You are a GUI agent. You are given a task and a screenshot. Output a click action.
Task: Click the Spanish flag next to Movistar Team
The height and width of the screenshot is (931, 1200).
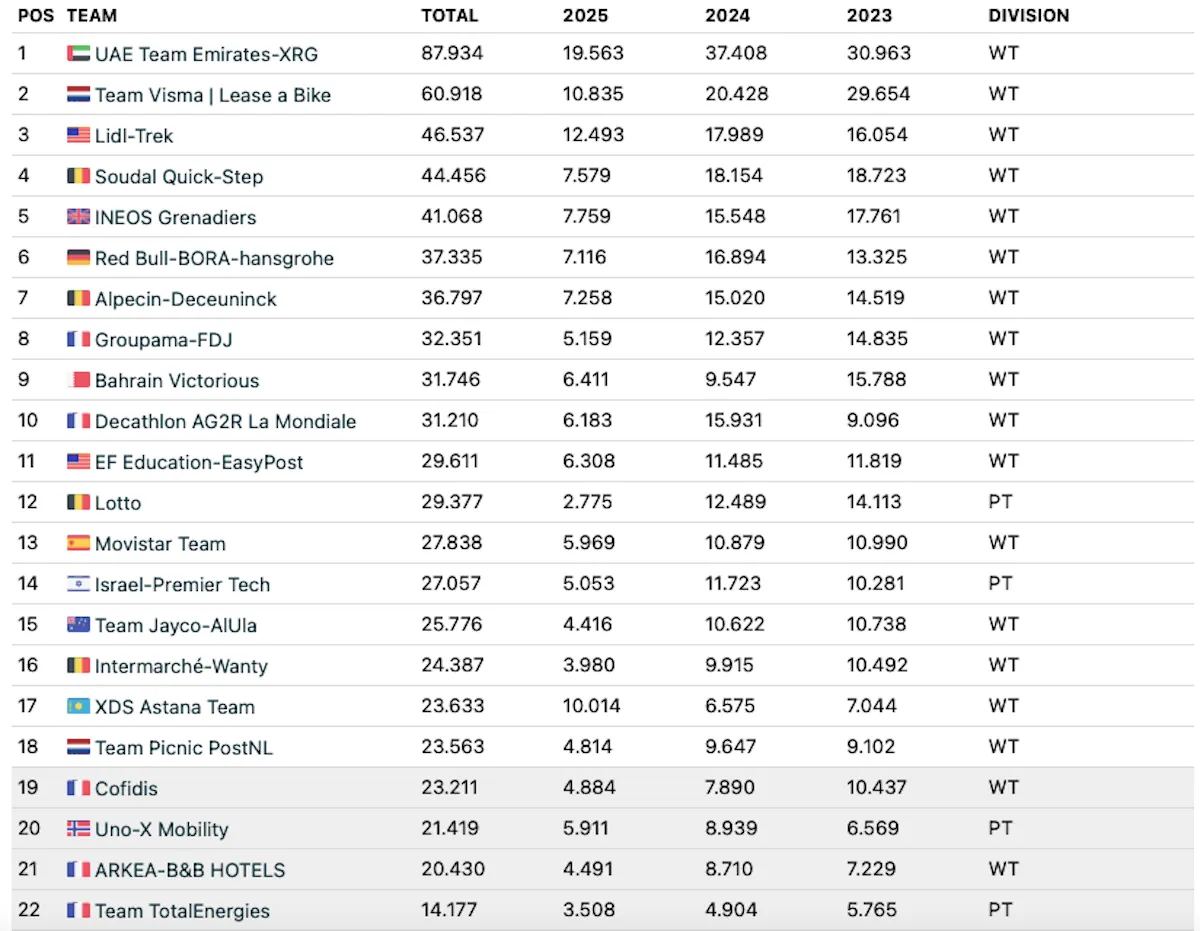pyautogui.click(x=78, y=543)
